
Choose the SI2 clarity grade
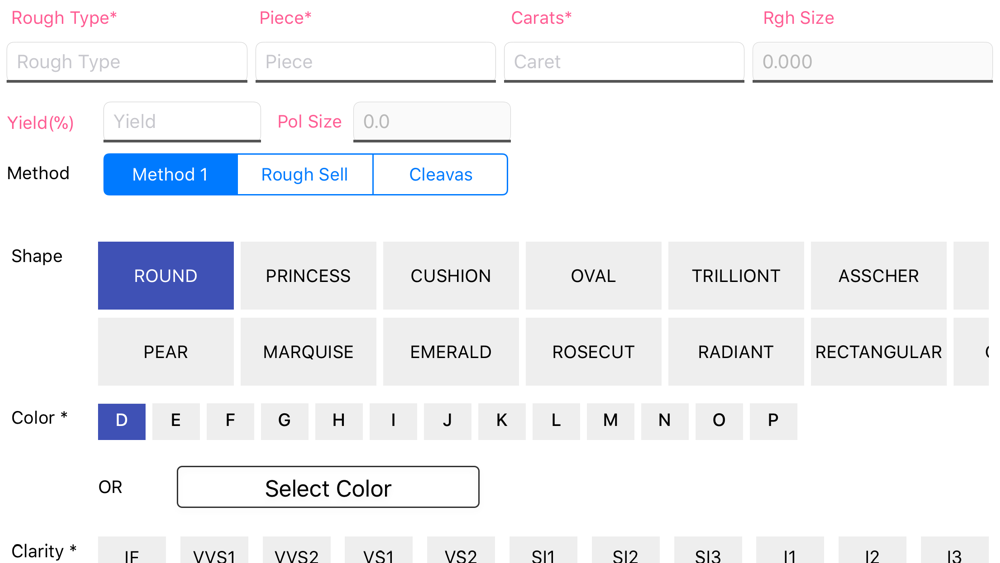(626, 551)
